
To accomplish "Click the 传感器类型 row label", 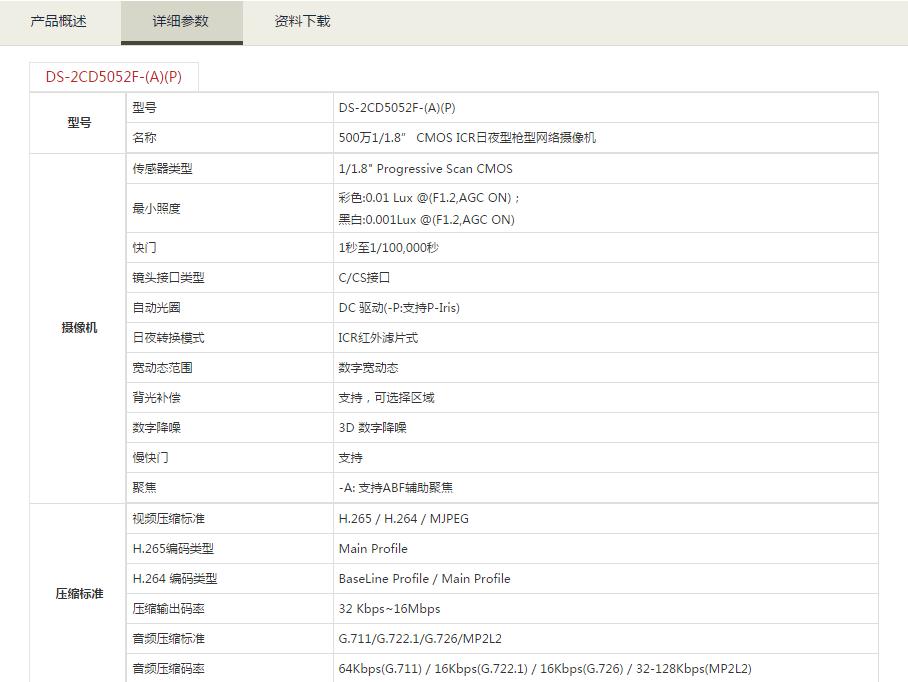I will pos(162,169).
